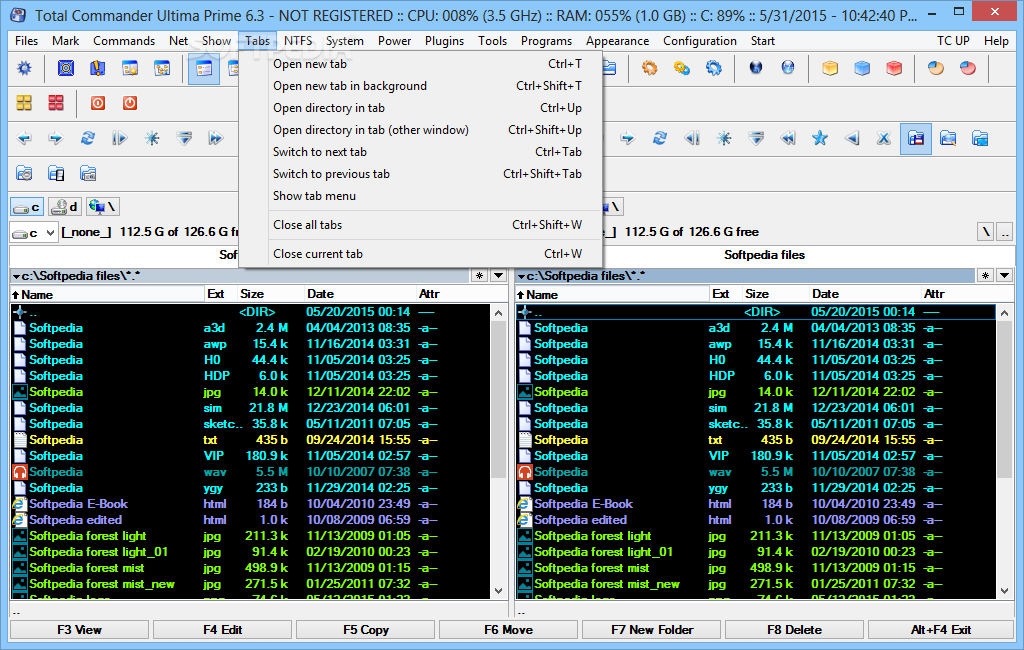Image resolution: width=1024 pixels, height=650 pixels.
Task: Click the orange pie chart icon
Action: (936, 68)
